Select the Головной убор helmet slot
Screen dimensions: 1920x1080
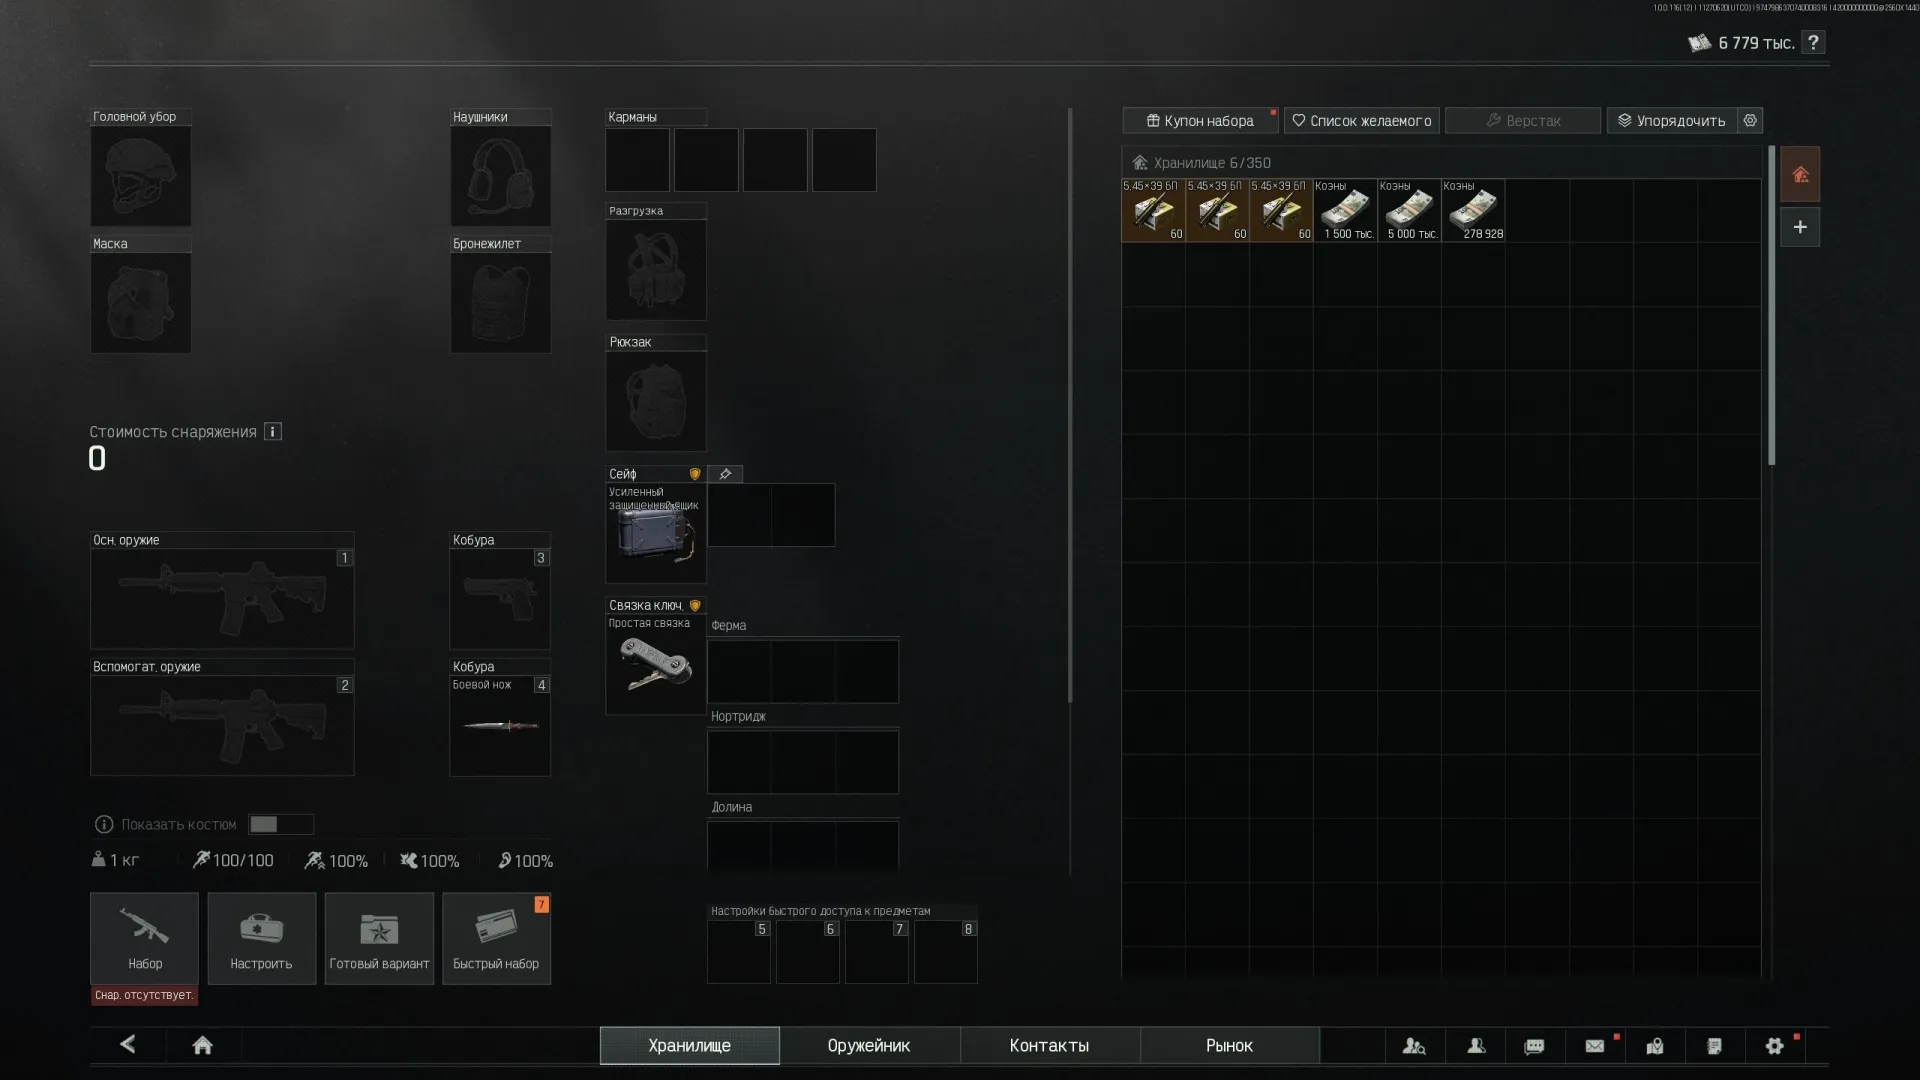141,176
